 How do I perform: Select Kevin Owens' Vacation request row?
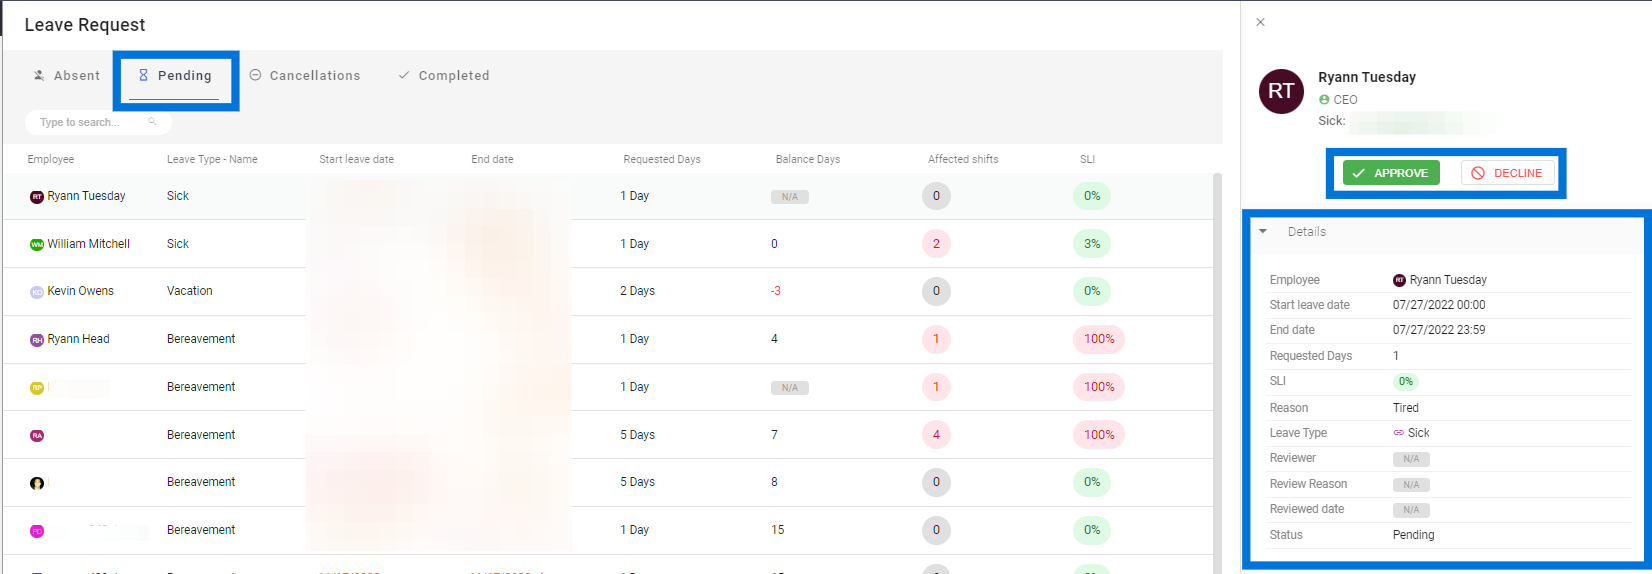pos(607,292)
